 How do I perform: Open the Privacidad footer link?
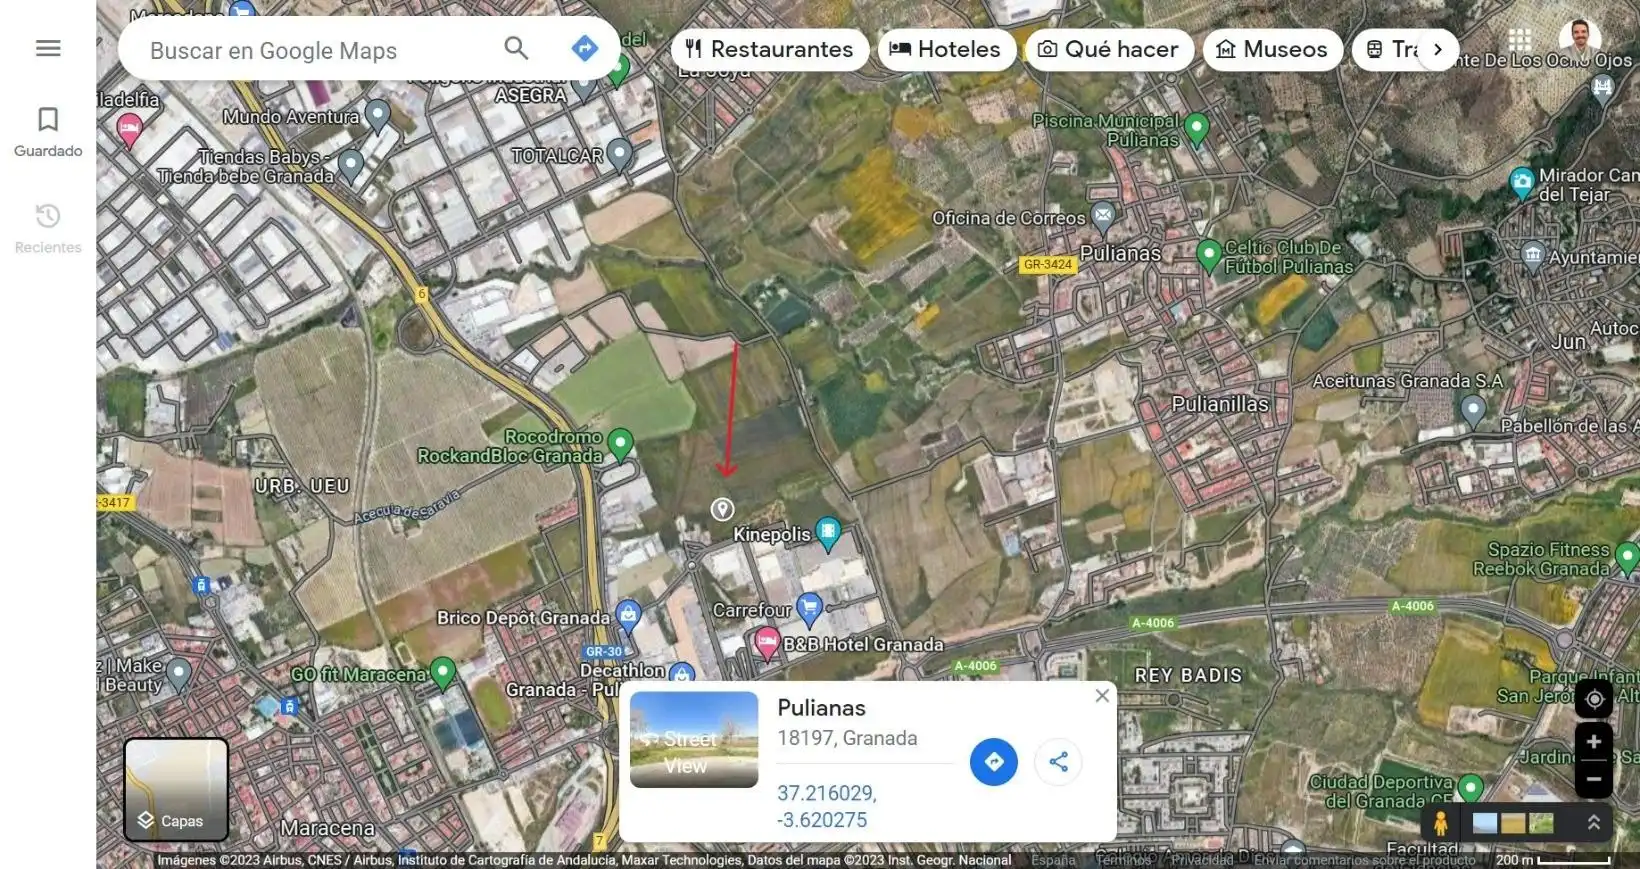tap(1202, 860)
